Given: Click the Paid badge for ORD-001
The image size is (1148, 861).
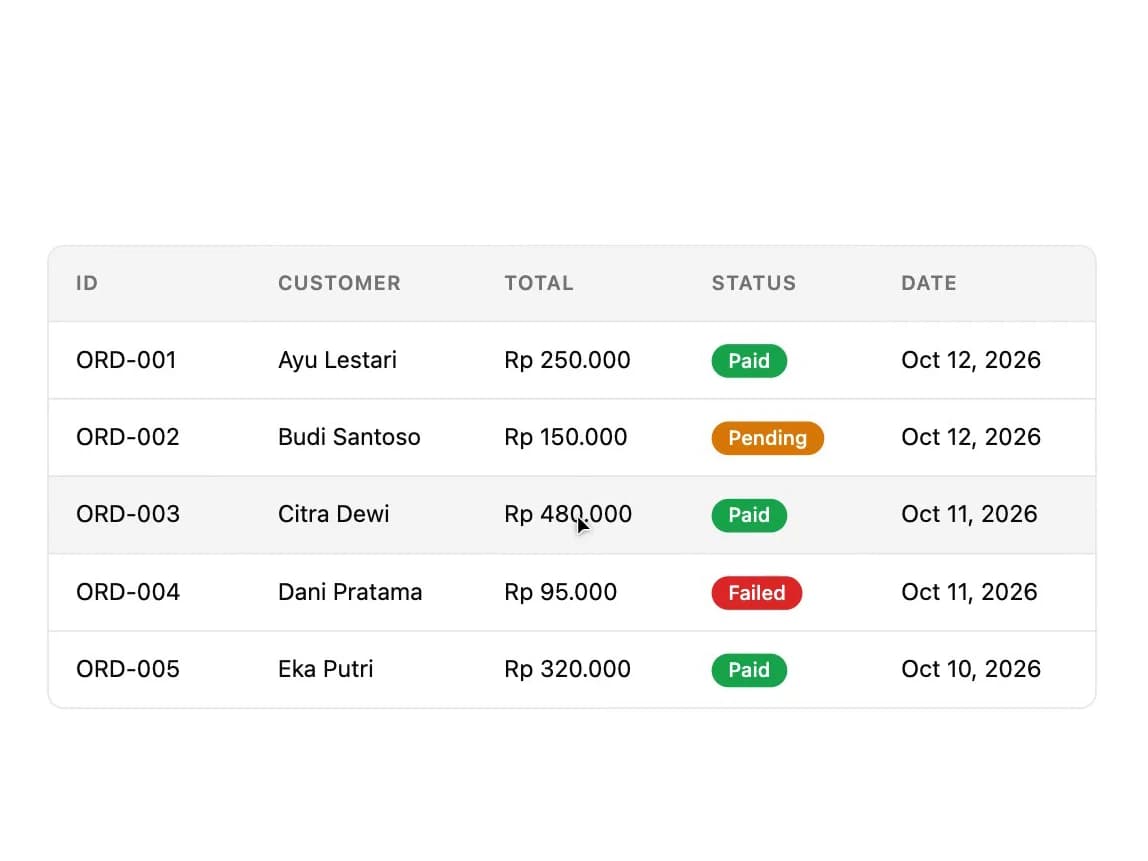Looking at the screenshot, I should [749, 361].
